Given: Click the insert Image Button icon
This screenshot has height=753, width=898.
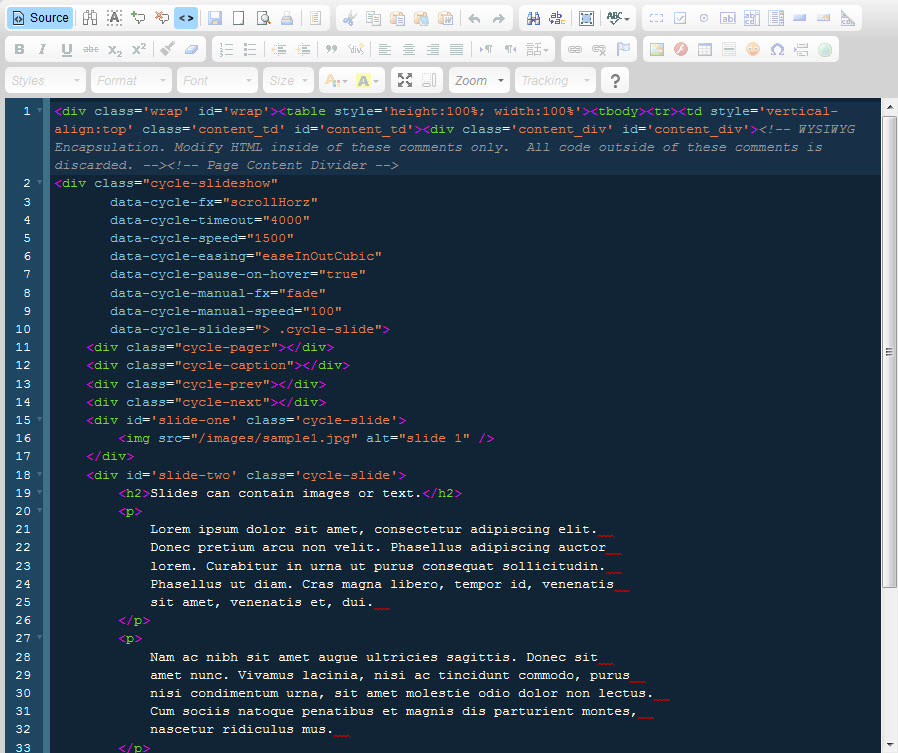Looking at the screenshot, I should [824, 18].
